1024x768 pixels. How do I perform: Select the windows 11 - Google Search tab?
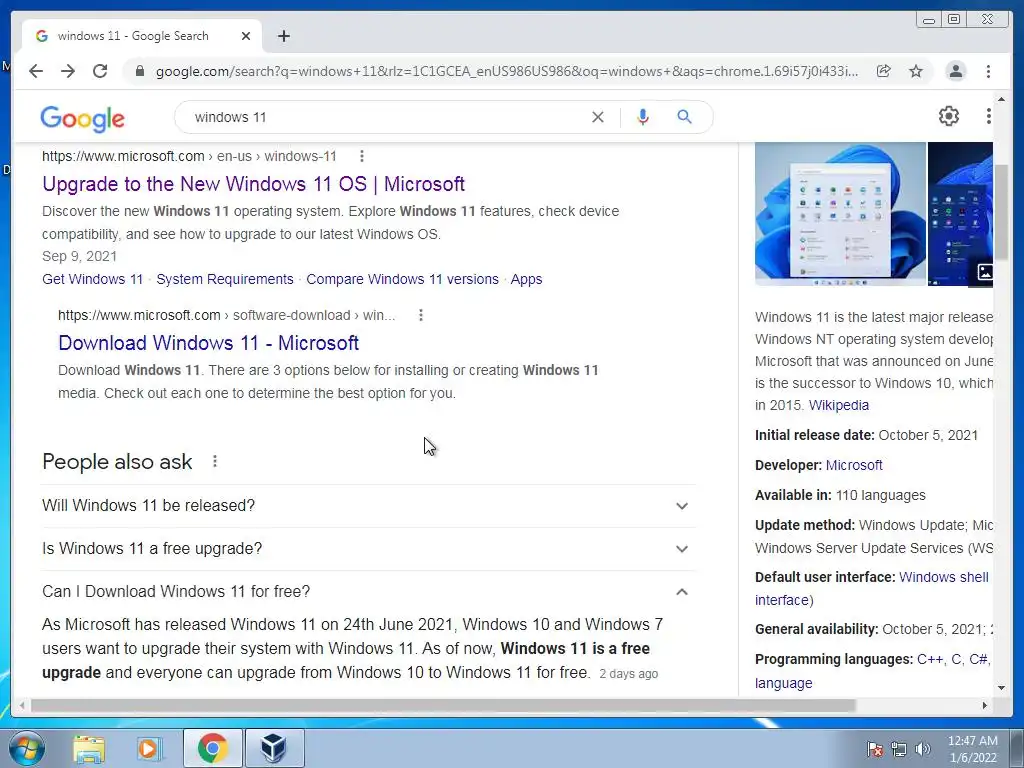click(142, 36)
